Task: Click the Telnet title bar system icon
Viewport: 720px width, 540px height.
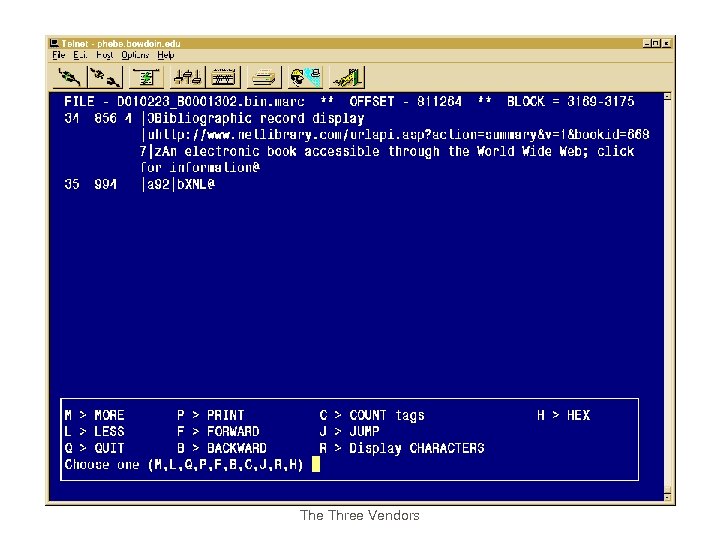Action: [x=55, y=44]
